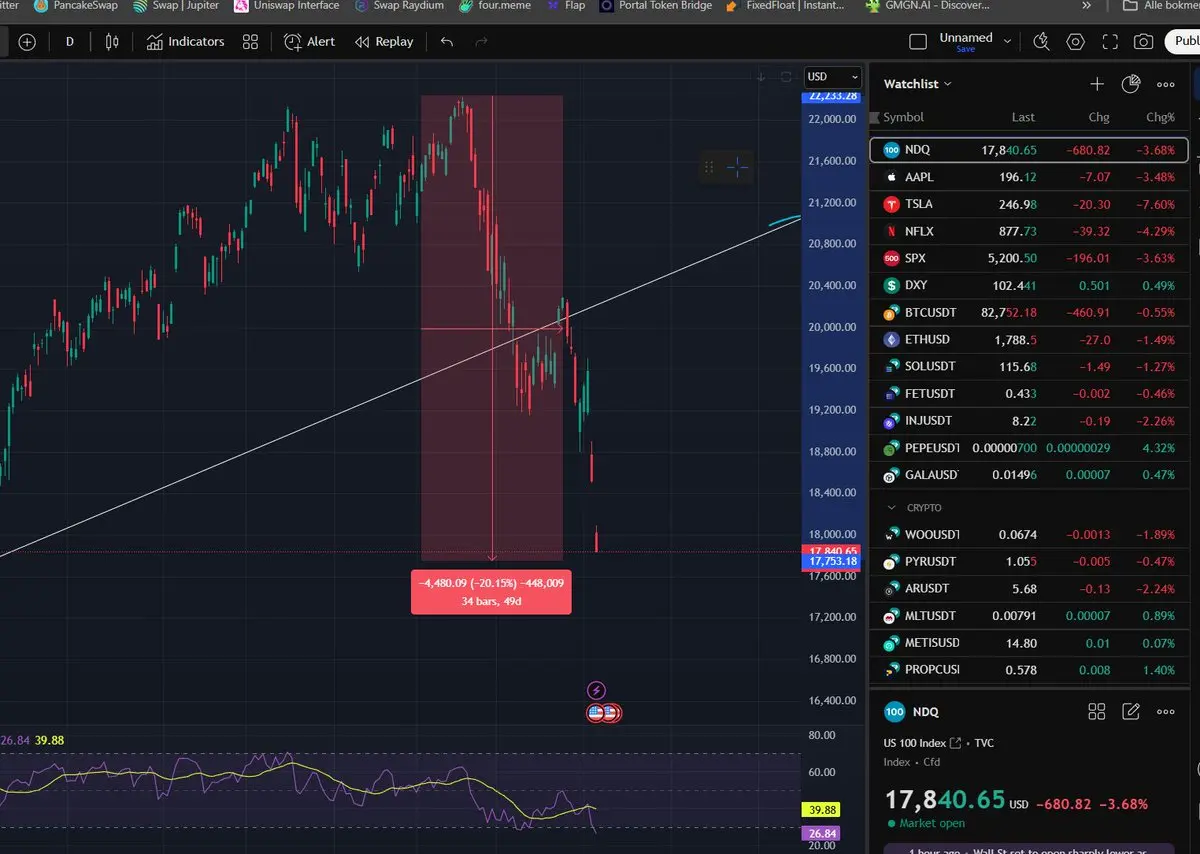Screen dimensions: 1200x854
Task: Expand the Watchlist name dropdown
Action: pyautogui.click(x=917, y=84)
